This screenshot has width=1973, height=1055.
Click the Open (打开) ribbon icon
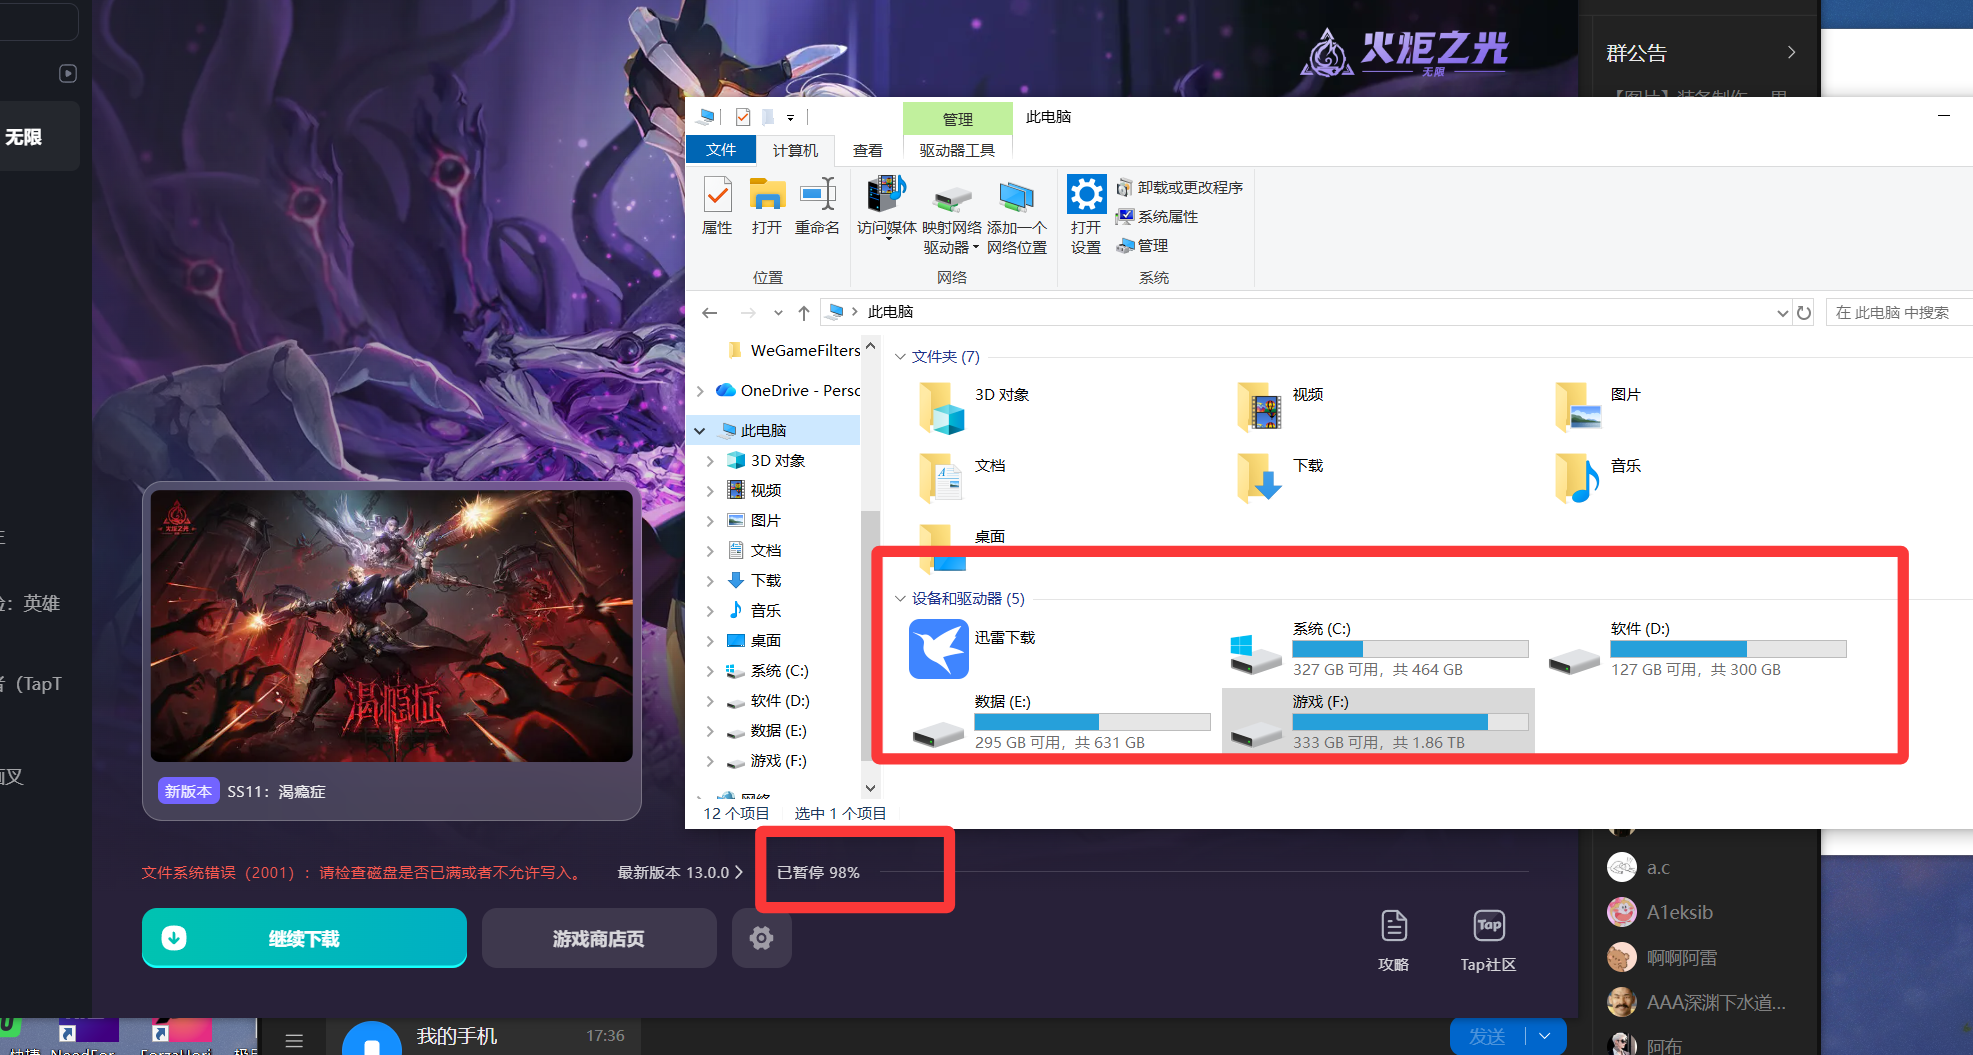click(x=767, y=206)
